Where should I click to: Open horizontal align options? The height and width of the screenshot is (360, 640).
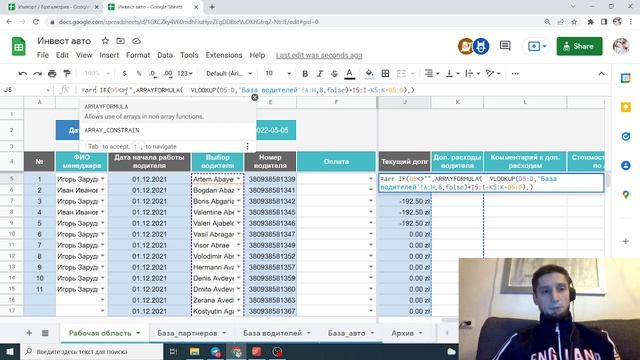coord(431,73)
